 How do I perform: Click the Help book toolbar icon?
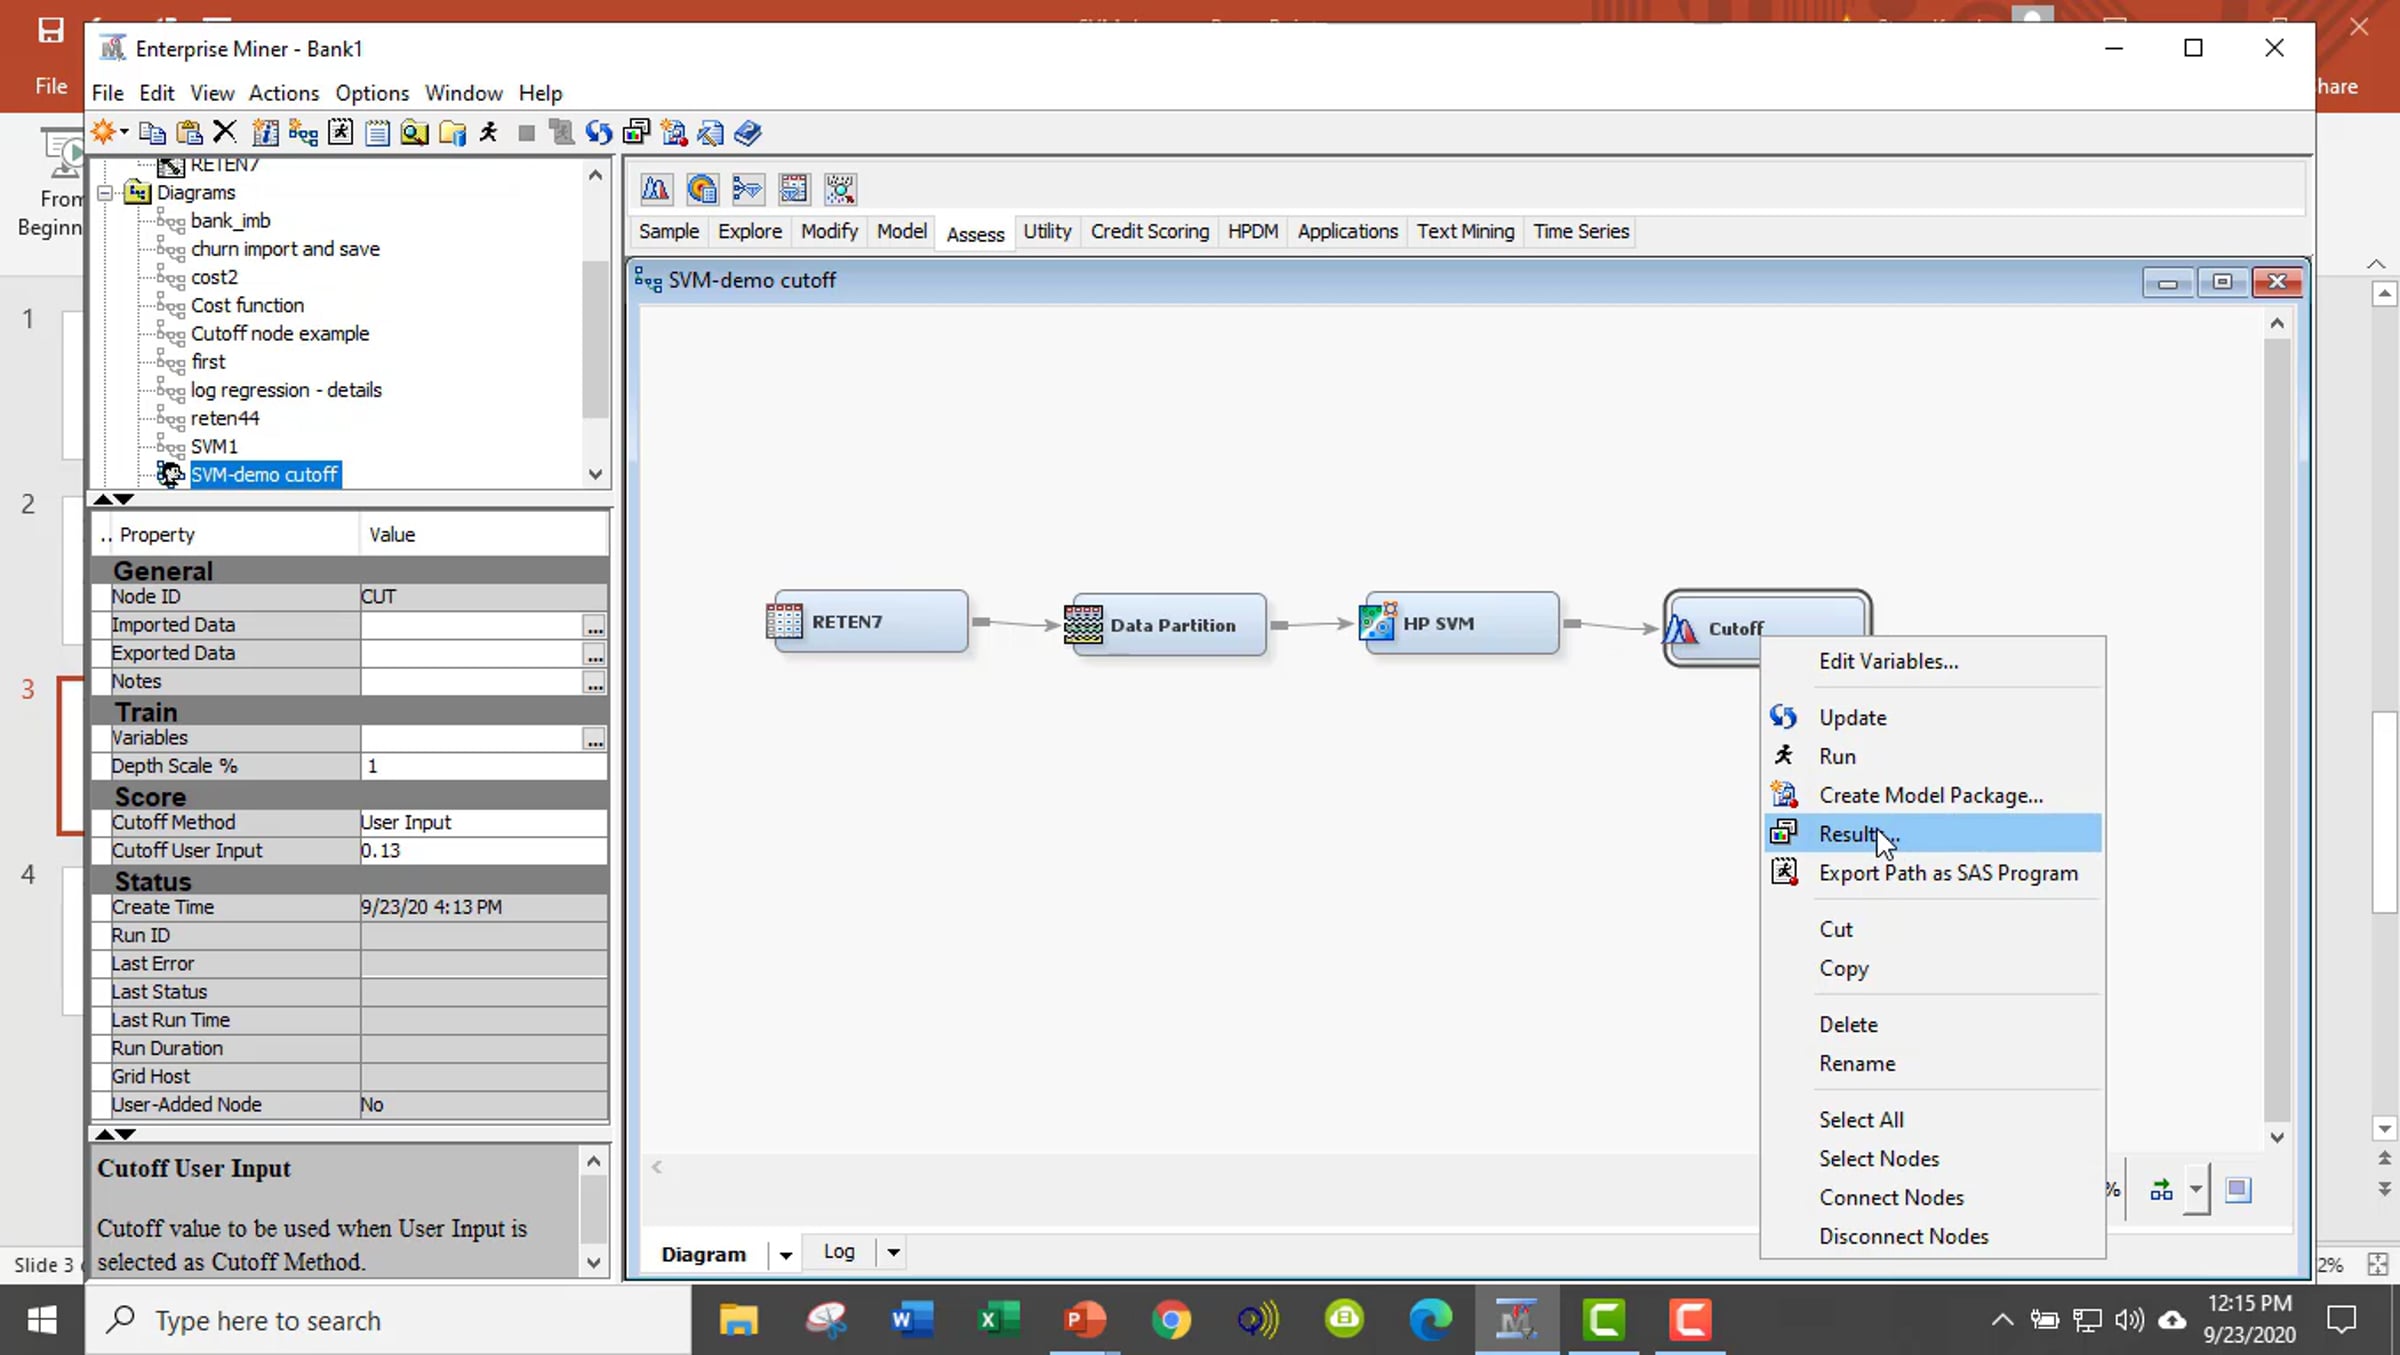pos(748,132)
